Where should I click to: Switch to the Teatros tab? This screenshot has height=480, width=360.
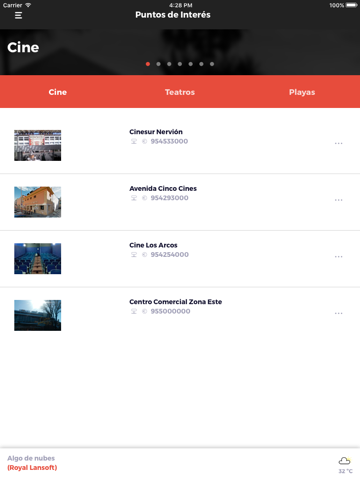tap(180, 92)
